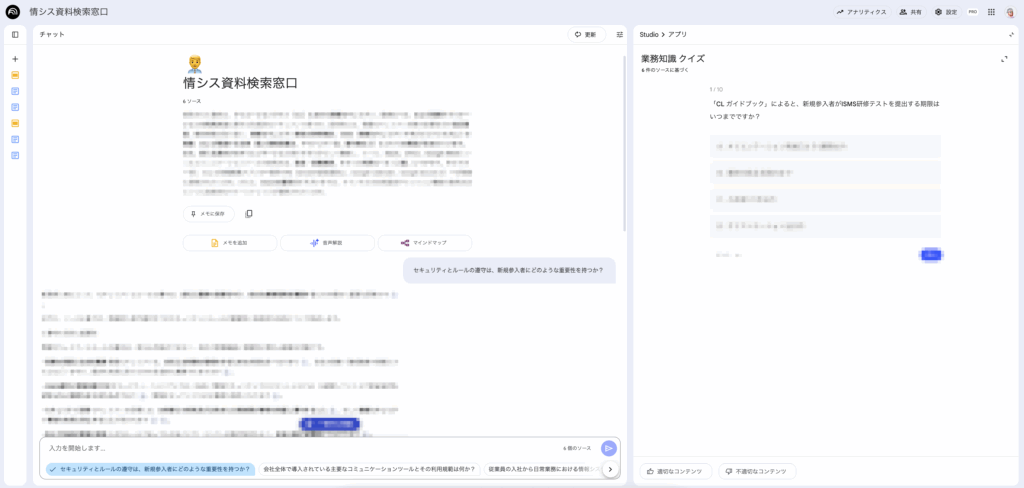Collapse the Studio panel with top-right icon
This screenshot has width=1024, height=488.
(1011, 34)
